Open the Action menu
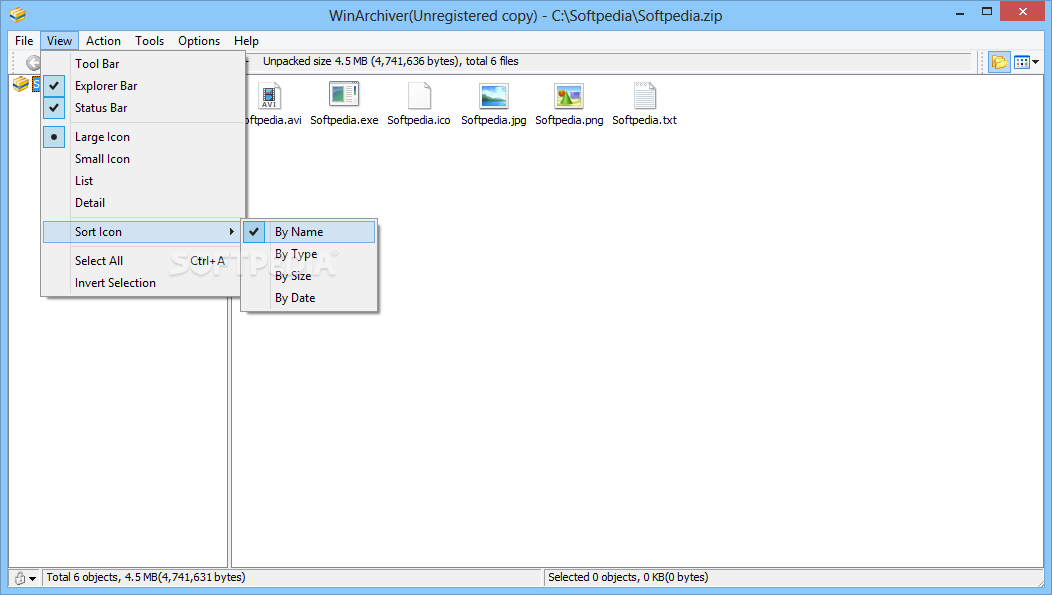This screenshot has width=1052, height=595. click(x=103, y=41)
